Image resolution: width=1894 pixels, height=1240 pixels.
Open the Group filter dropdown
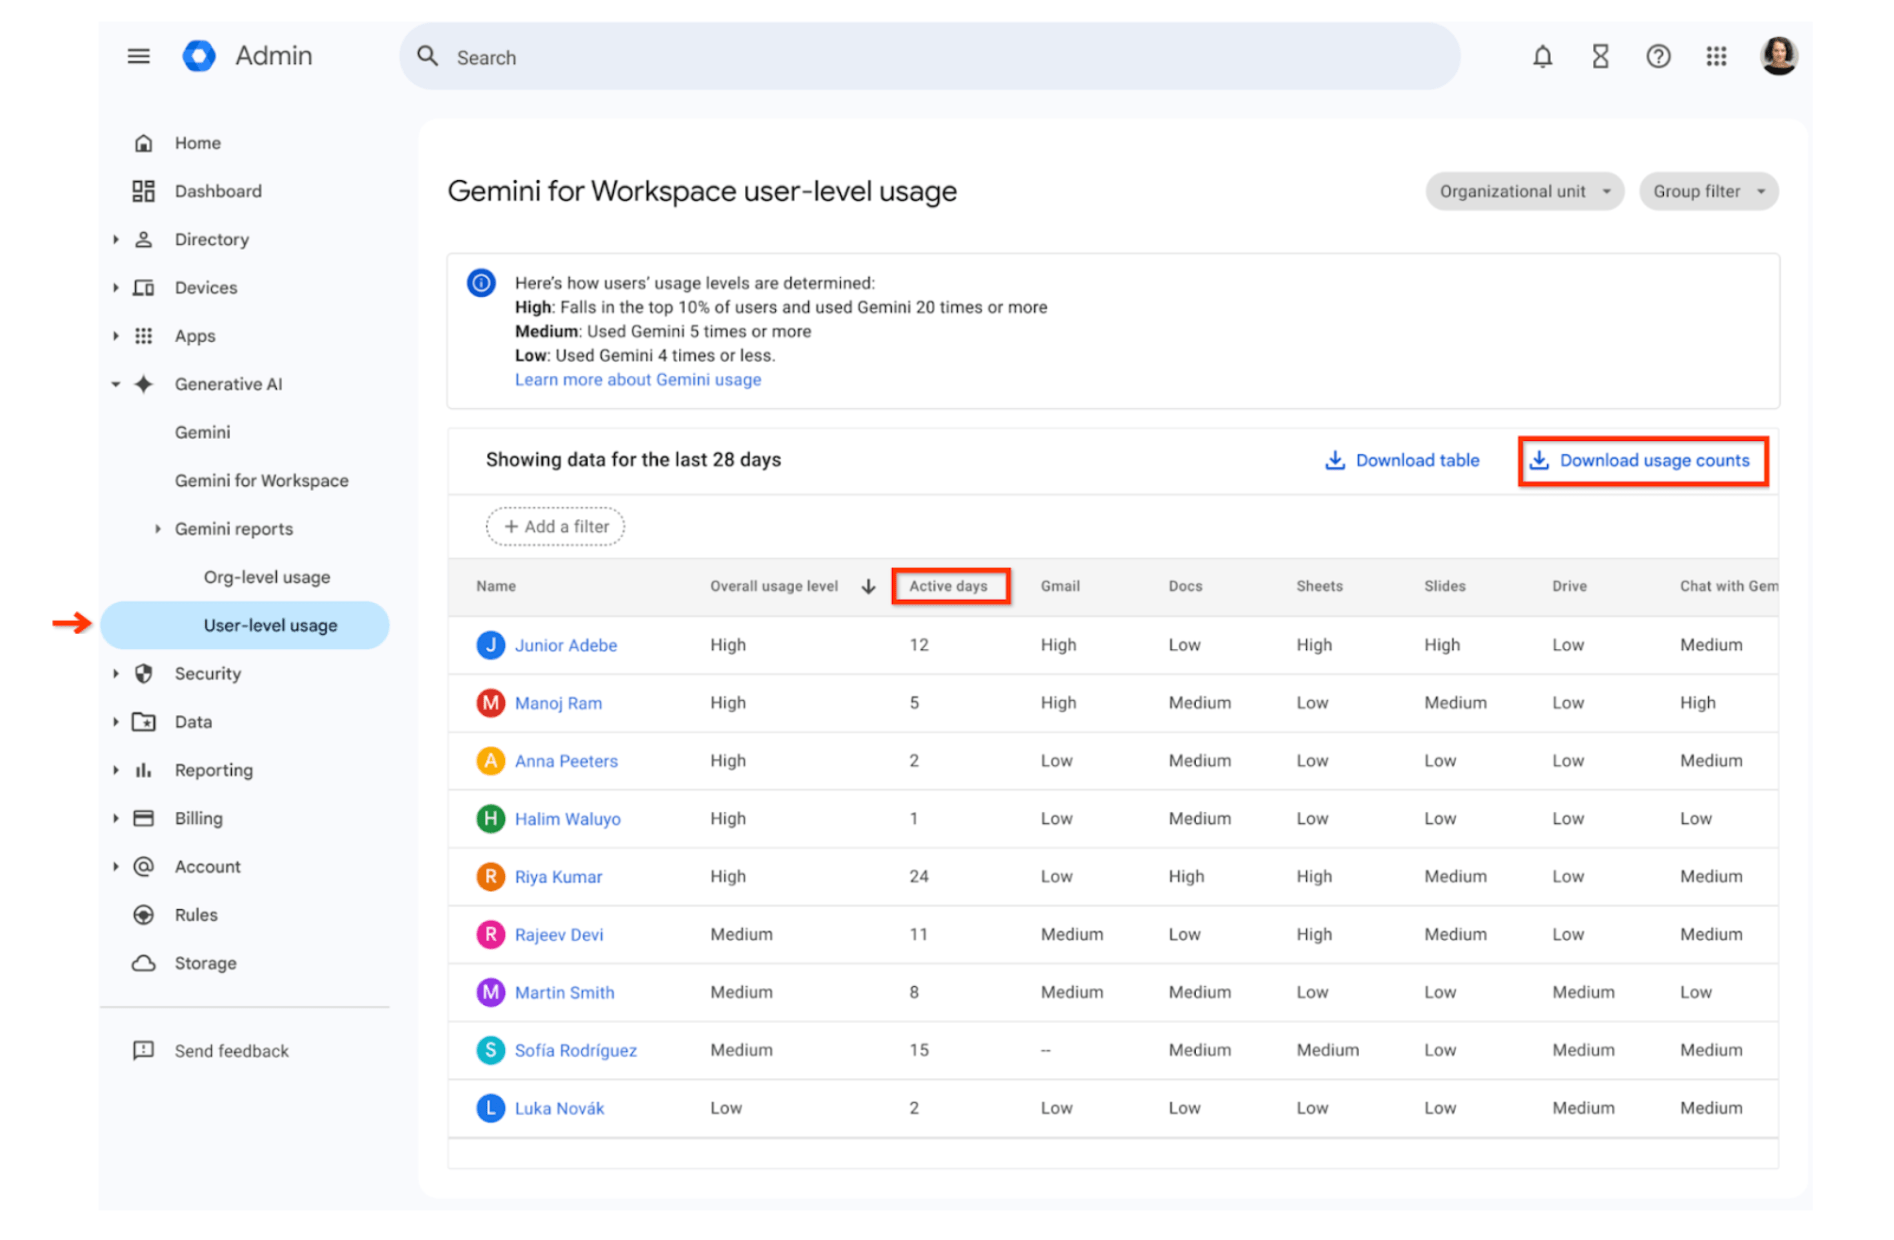[x=1708, y=191]
